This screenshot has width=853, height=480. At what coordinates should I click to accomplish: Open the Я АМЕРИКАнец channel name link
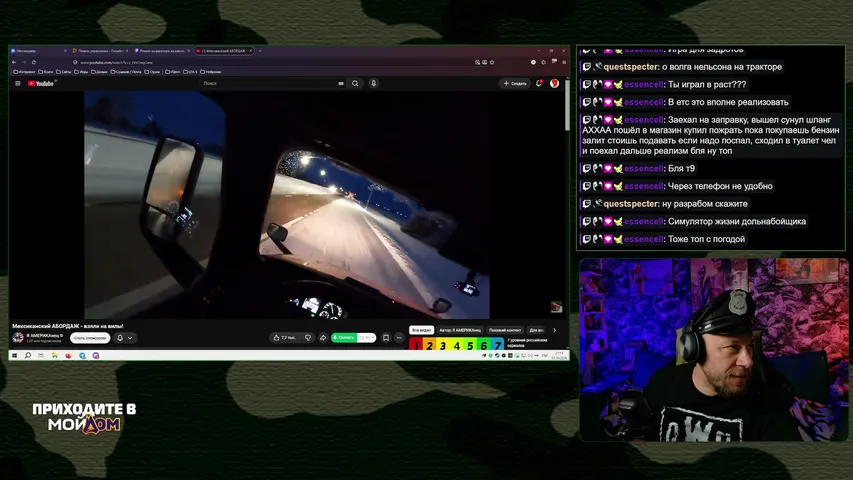[x=43, y=335]
